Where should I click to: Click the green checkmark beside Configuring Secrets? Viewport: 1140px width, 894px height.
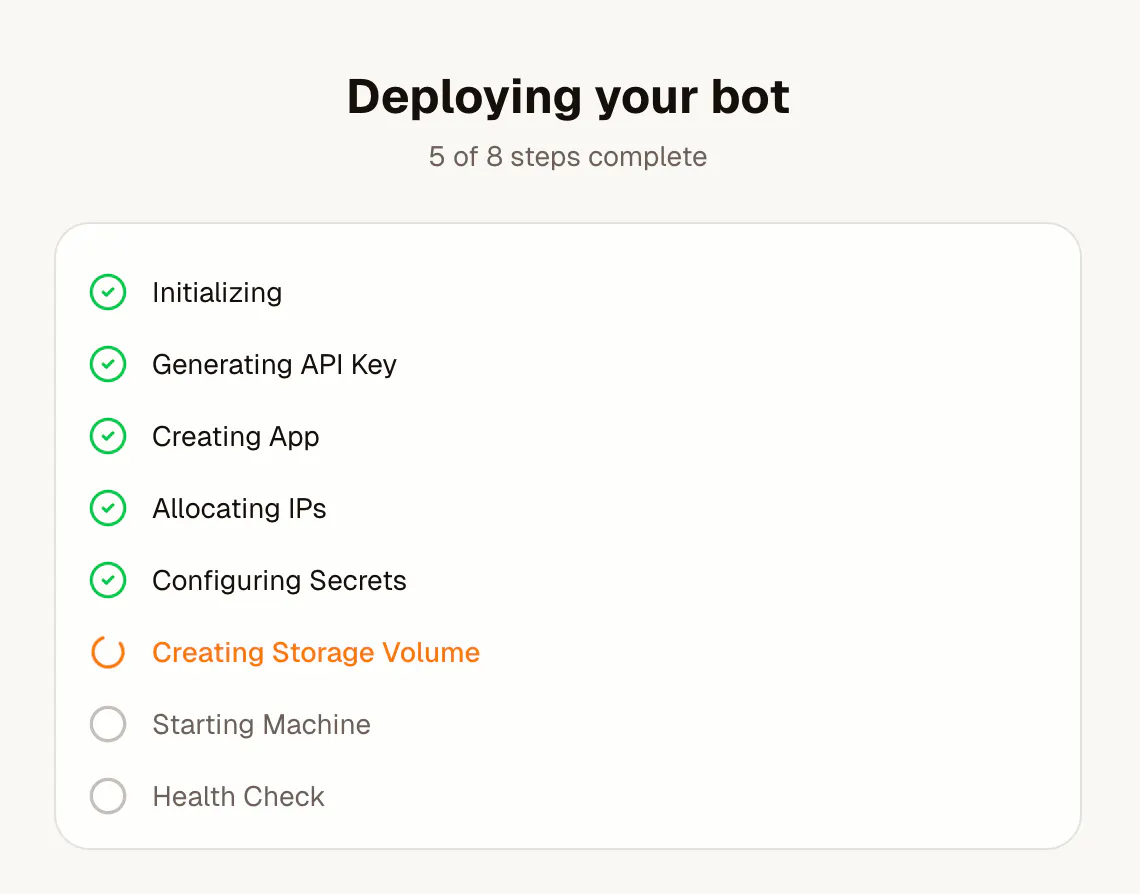click(x=108, y=580)
